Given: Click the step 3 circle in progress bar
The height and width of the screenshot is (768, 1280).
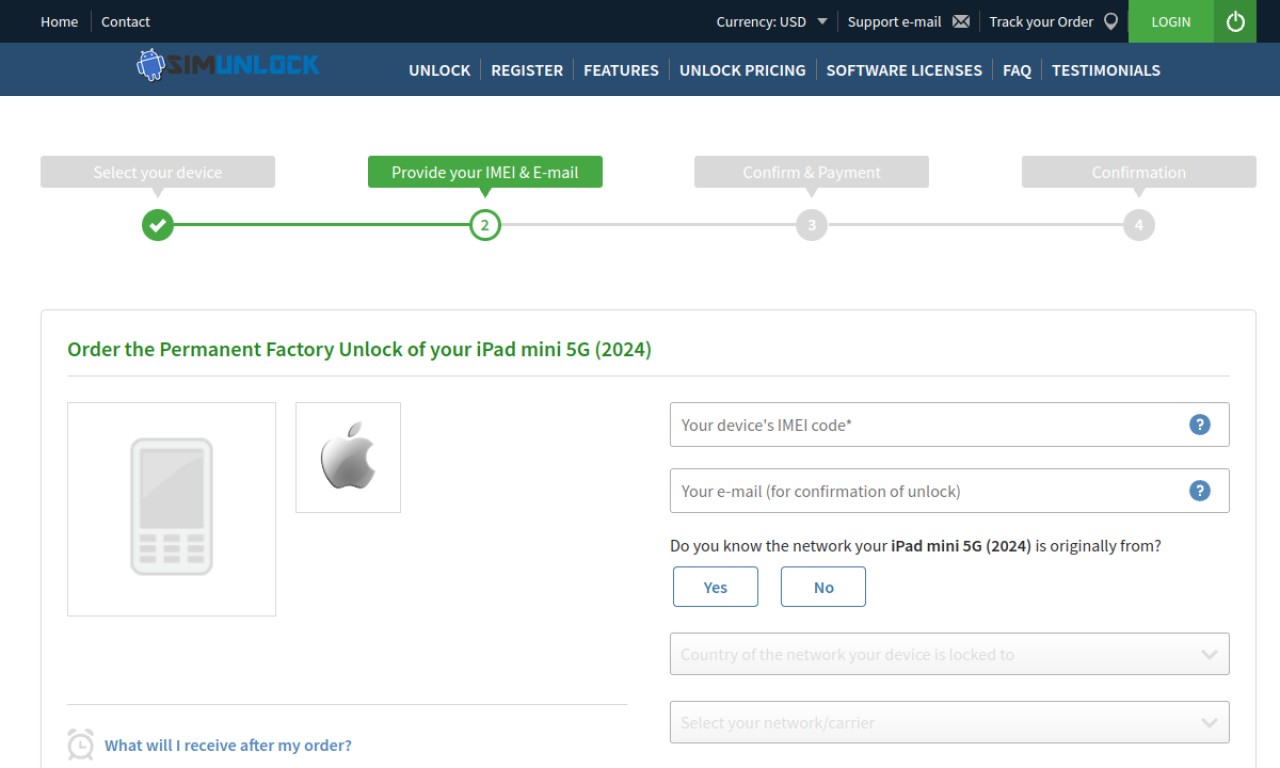Looking at the screenshot, I should click(811, 225).
